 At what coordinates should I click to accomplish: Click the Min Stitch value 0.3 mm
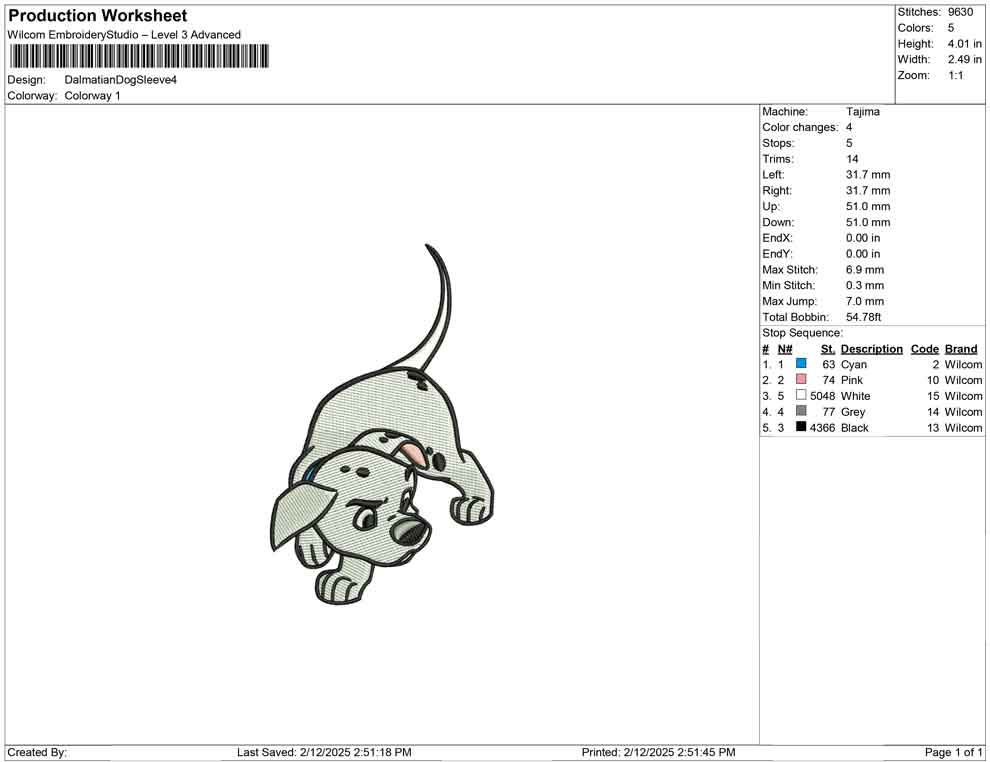864,285
